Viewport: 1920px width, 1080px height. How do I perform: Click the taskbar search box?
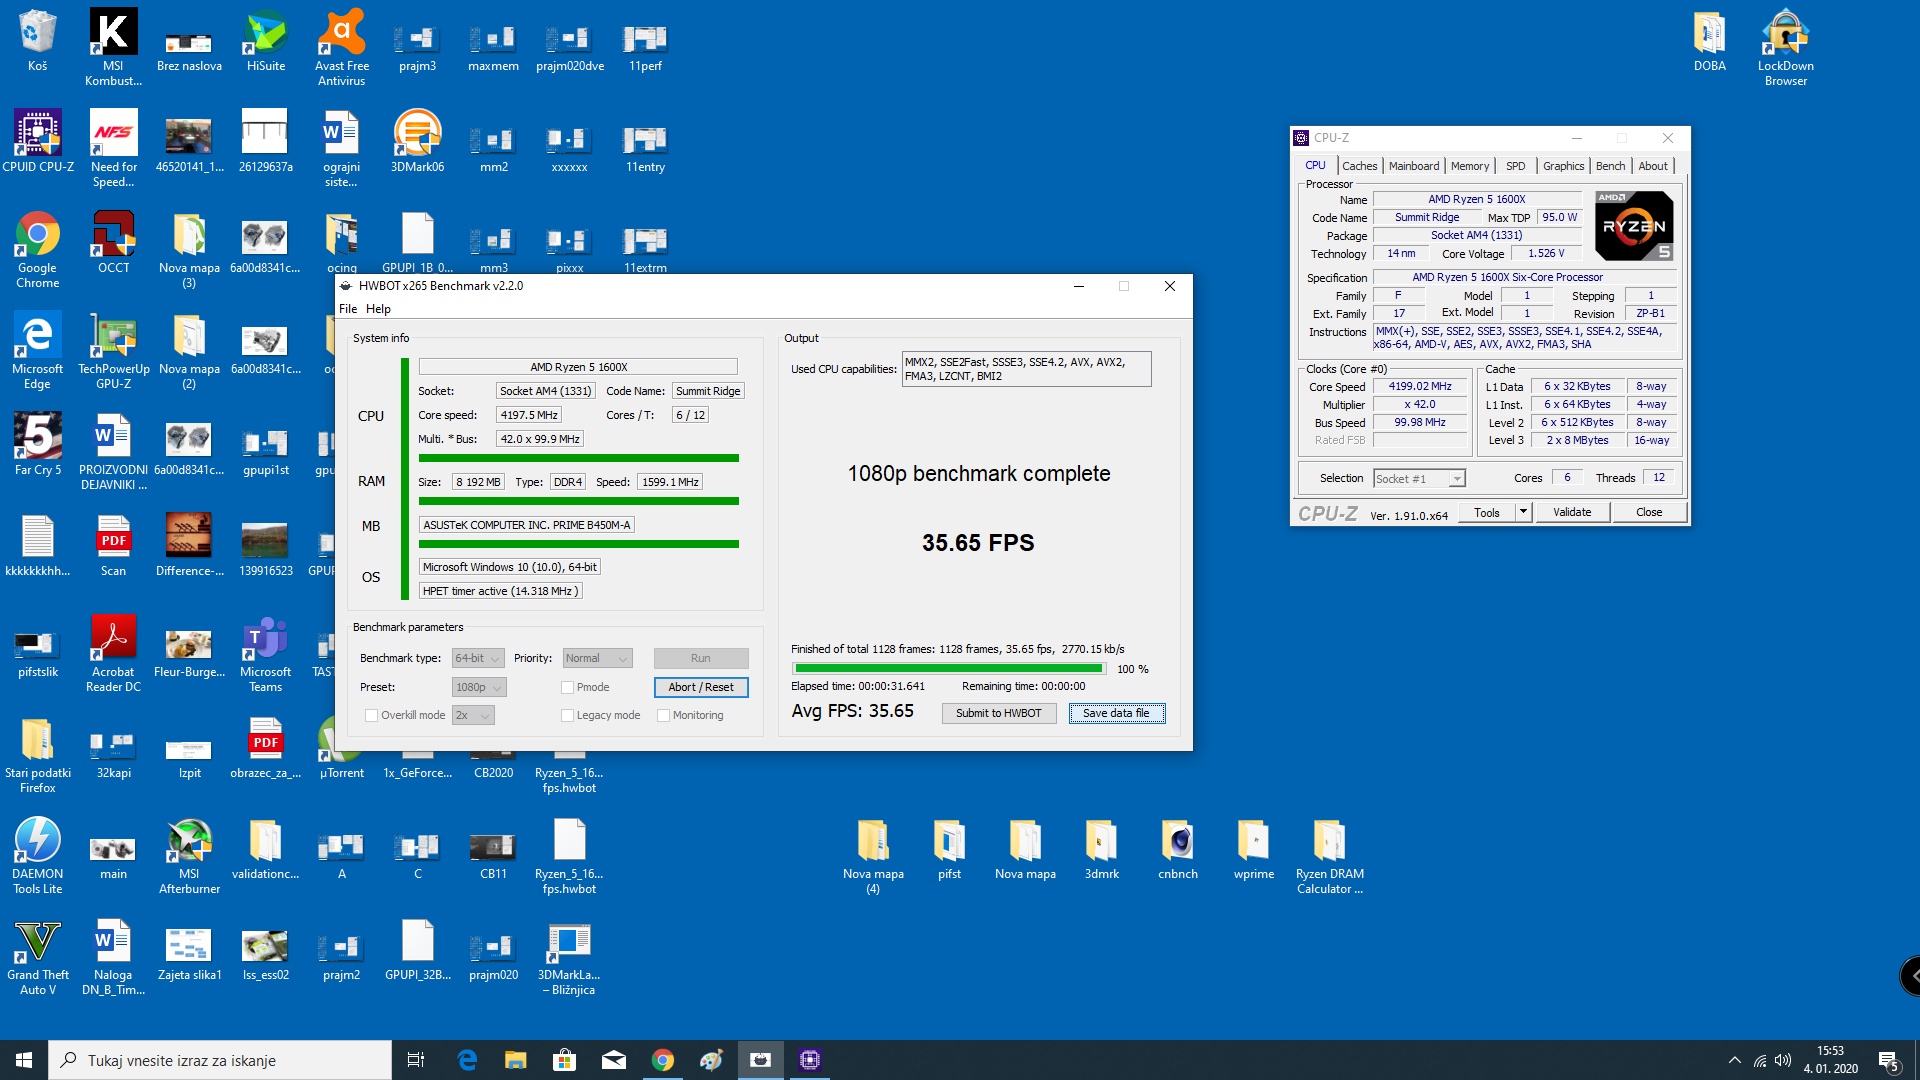point(220,1060)
